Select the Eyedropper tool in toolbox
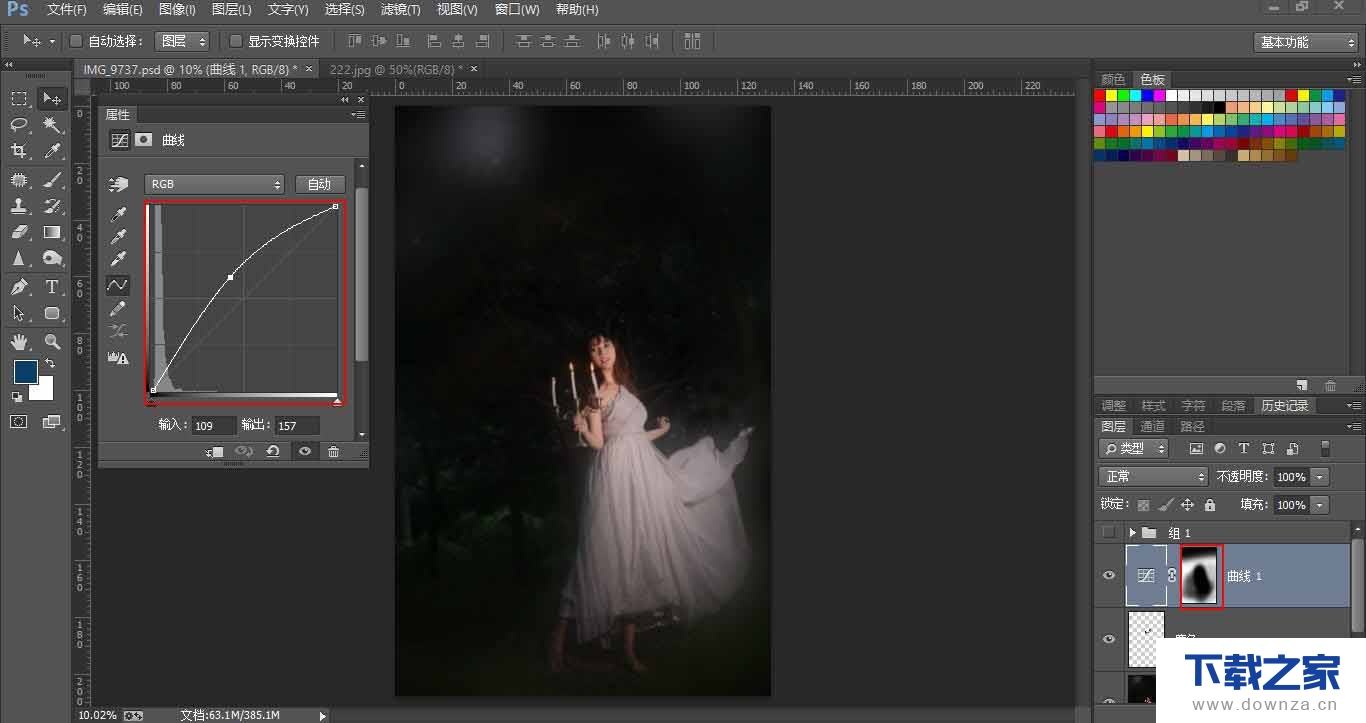 (52, 151)
